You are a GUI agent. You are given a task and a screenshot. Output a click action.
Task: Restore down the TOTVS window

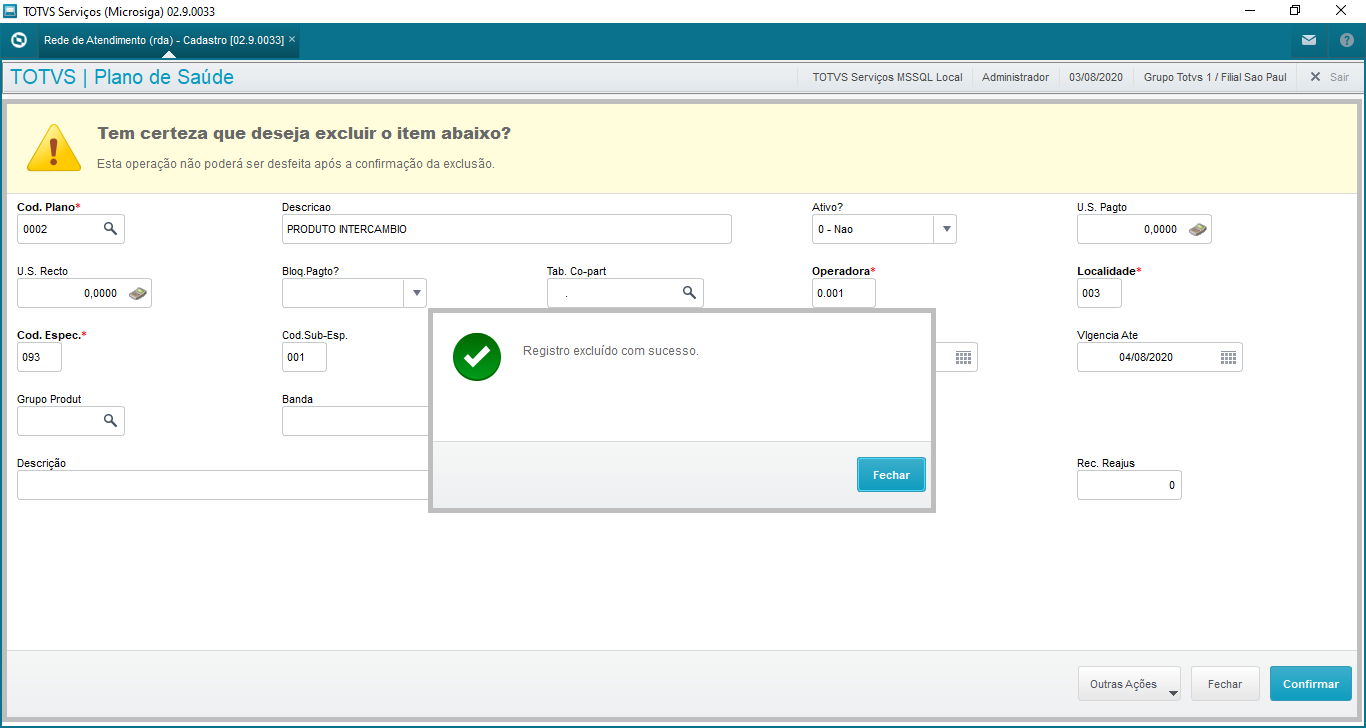[1295, 11]
